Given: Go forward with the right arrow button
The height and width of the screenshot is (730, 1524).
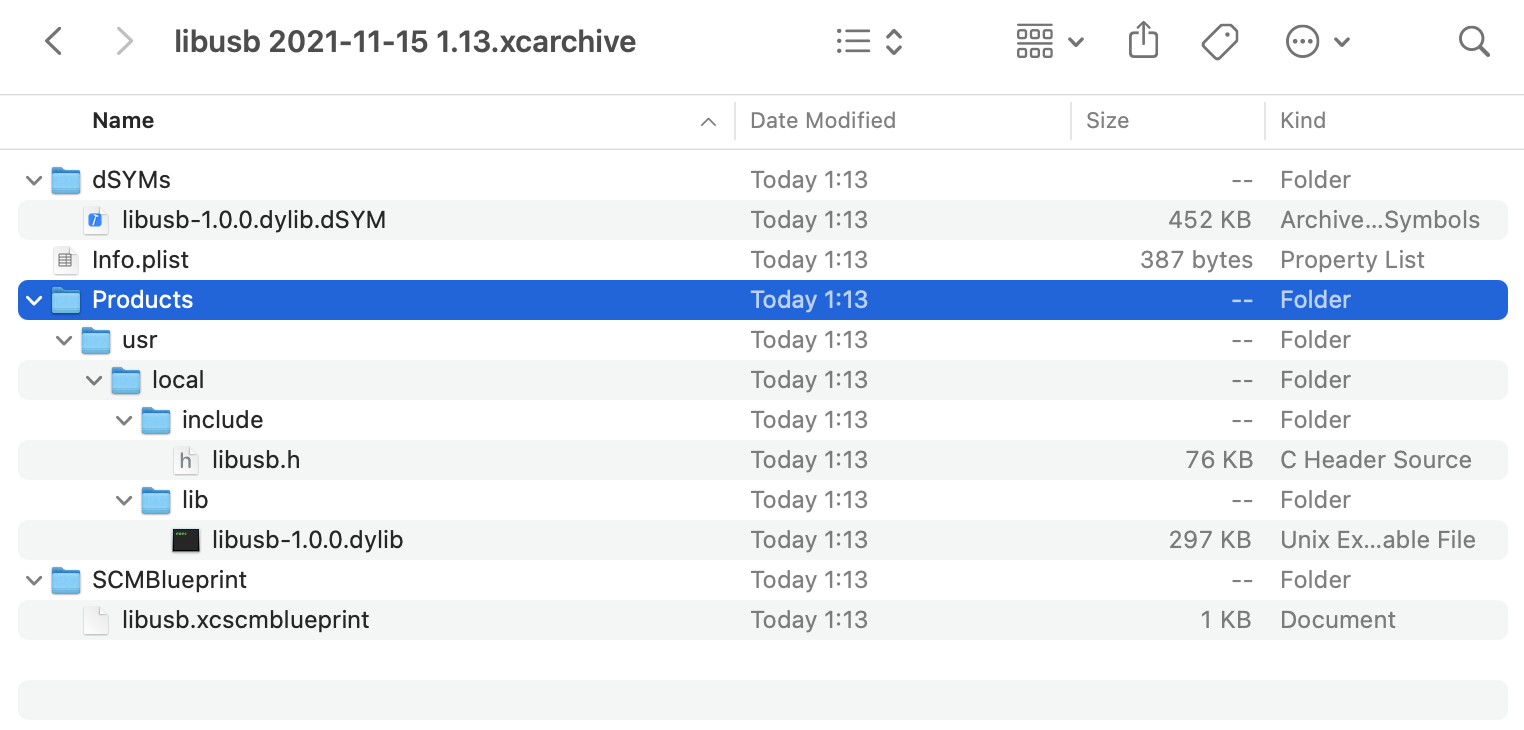Looking at the screenshot, I should tap(124, 41).
